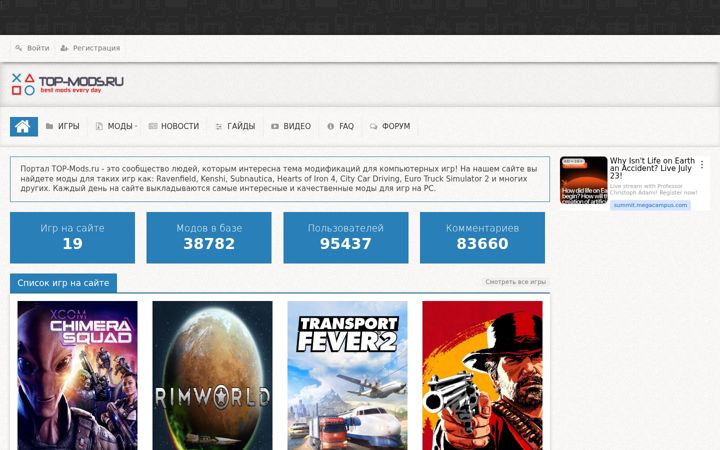Click the folder icon beside ИГРЫ

tap(50, 126)
